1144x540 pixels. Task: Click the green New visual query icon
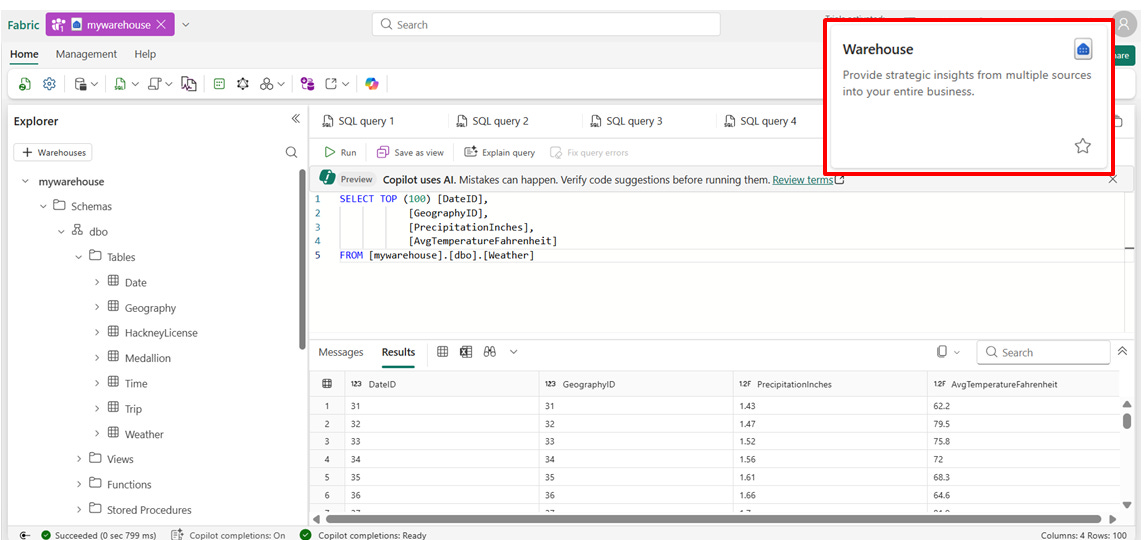click(x=219, y=84)
